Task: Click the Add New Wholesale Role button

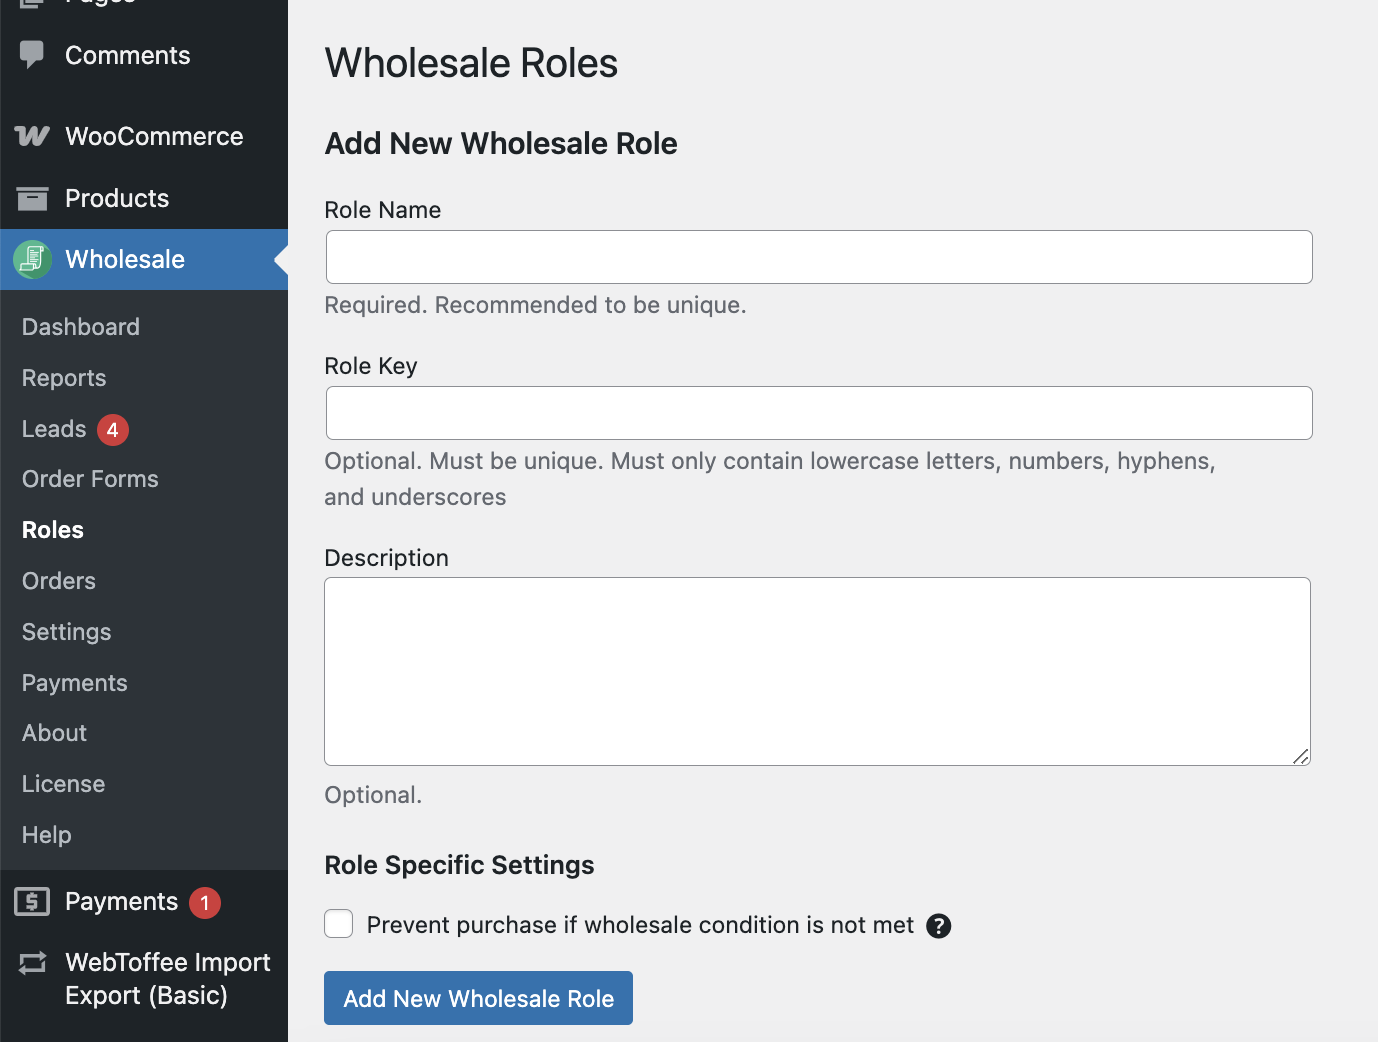Action: (478, 998)
